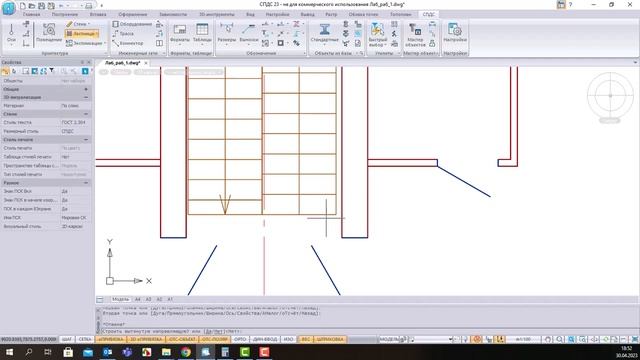The width and height of the screenshot is (640, 360).
Task: Open the Стена tool dropdown arrow
Action: pyautogui.click(x=89, y=24)
